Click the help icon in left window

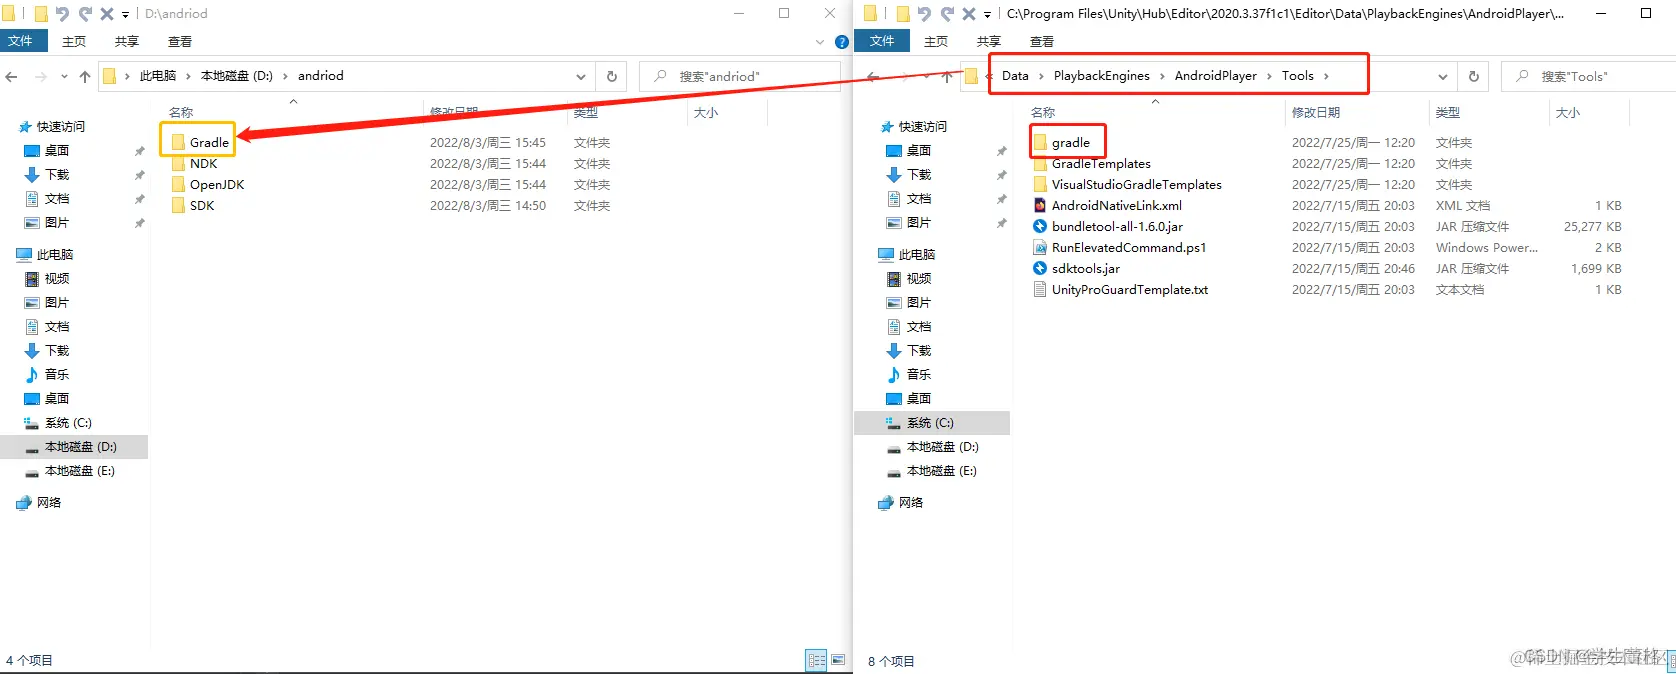(842, 42)
